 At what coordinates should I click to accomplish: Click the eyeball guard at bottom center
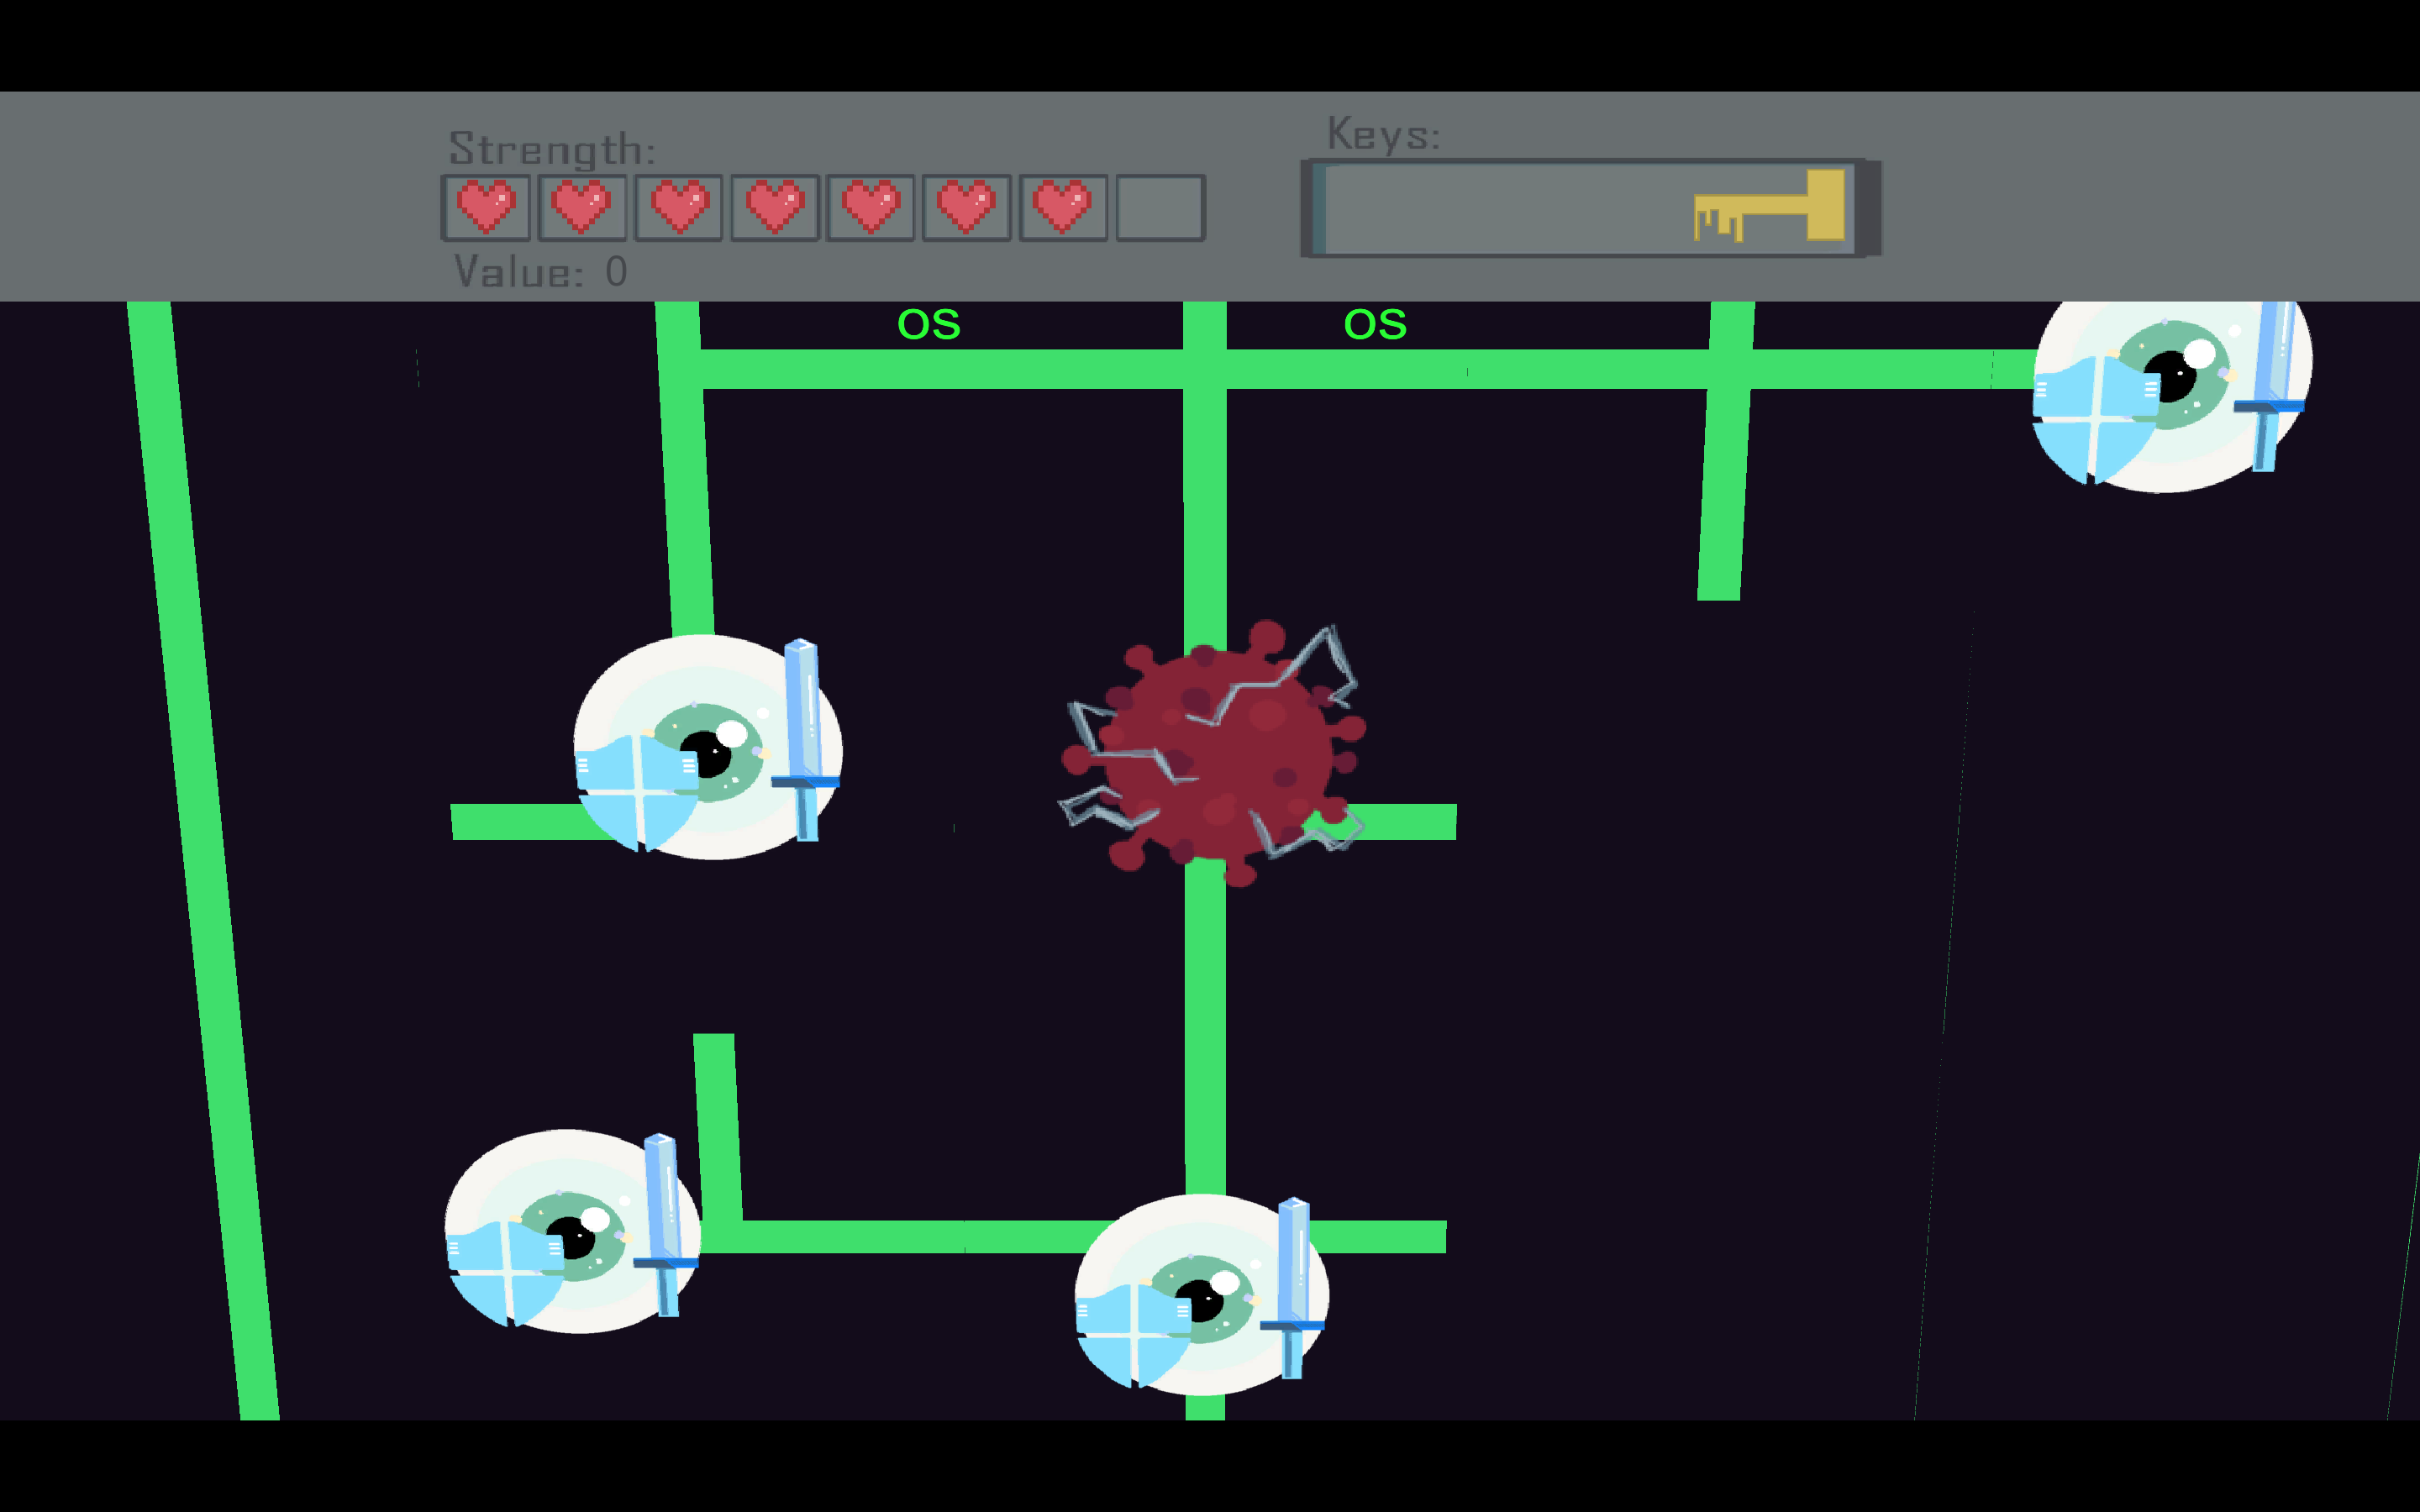tap(1202, 1294)
